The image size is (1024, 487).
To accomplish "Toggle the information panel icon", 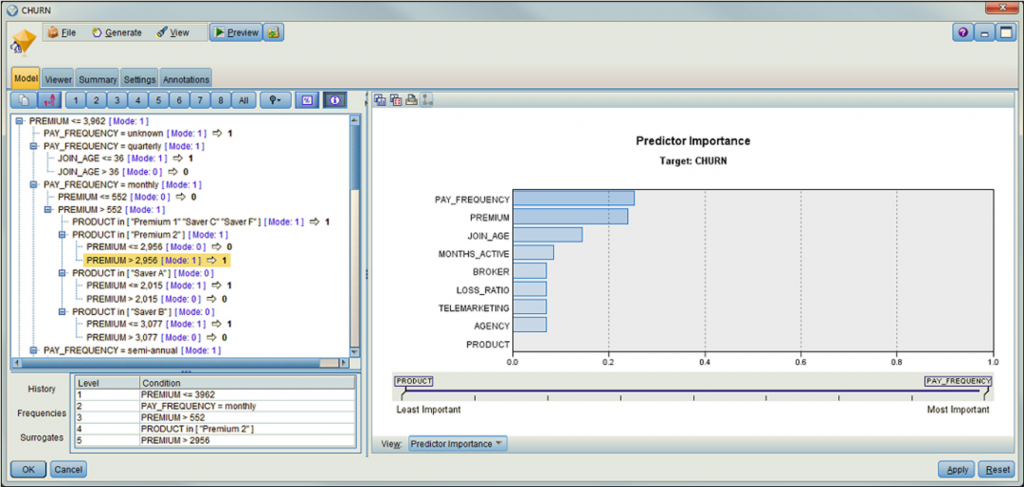I will pyautogui.click(x=336, y=101).
